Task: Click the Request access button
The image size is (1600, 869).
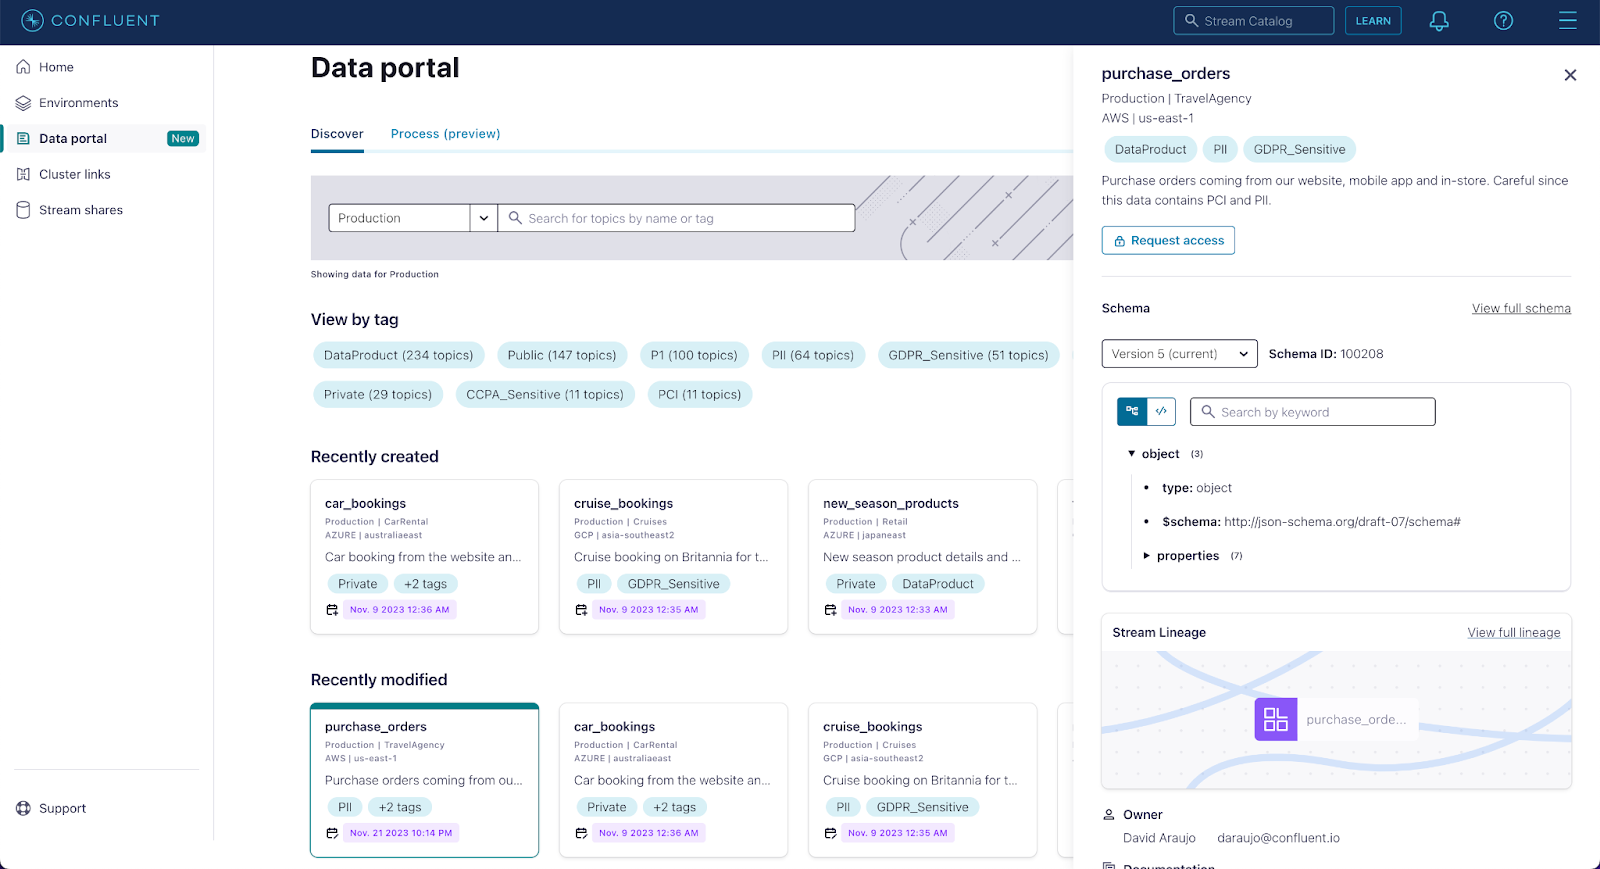Action: pos(1168,240)
